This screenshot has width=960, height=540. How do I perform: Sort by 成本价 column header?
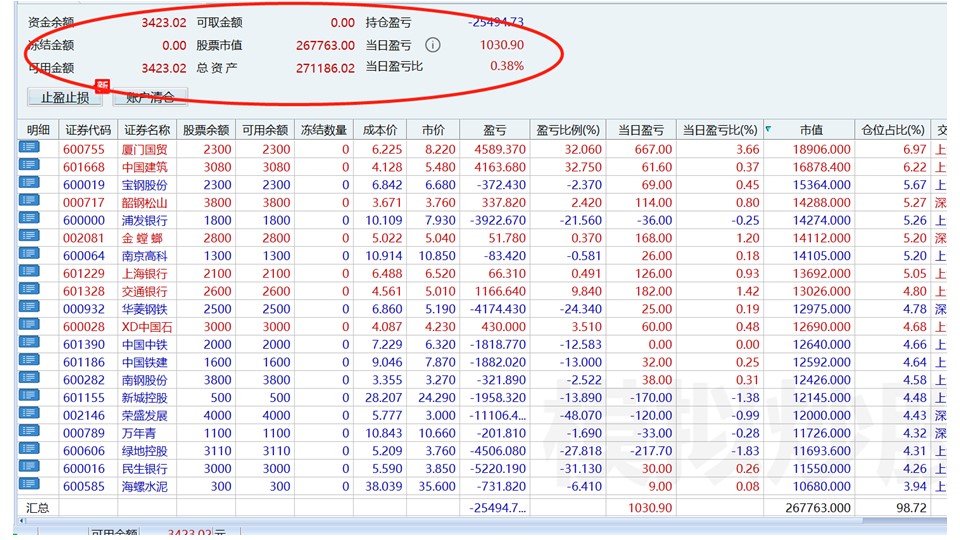point(380,130)
